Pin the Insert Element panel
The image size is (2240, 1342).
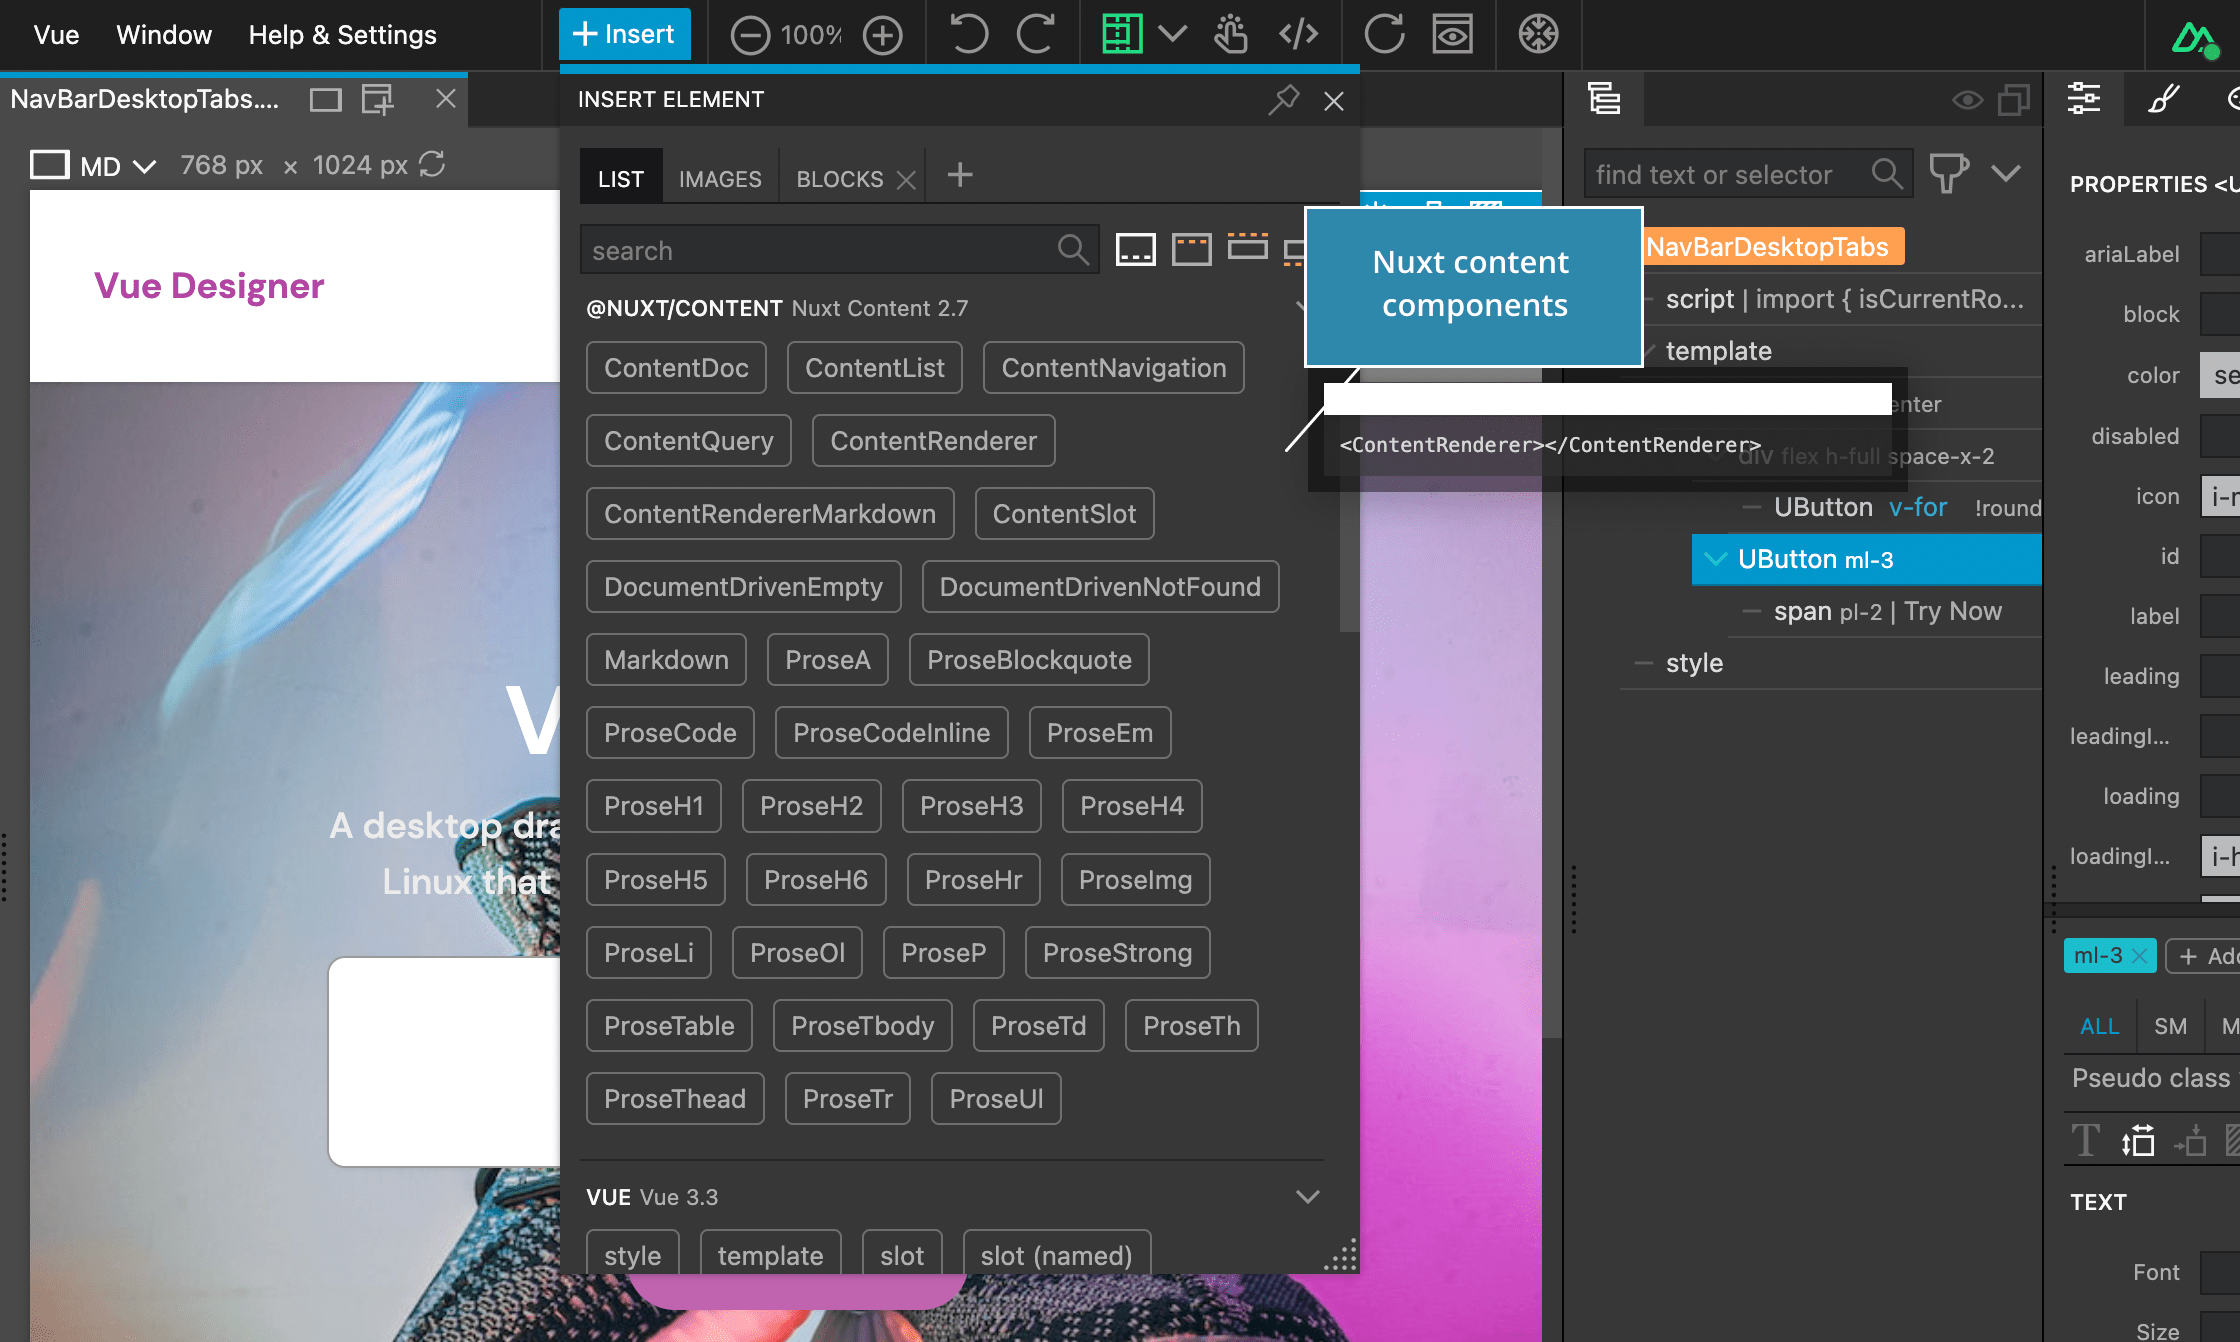point(1283,100)
